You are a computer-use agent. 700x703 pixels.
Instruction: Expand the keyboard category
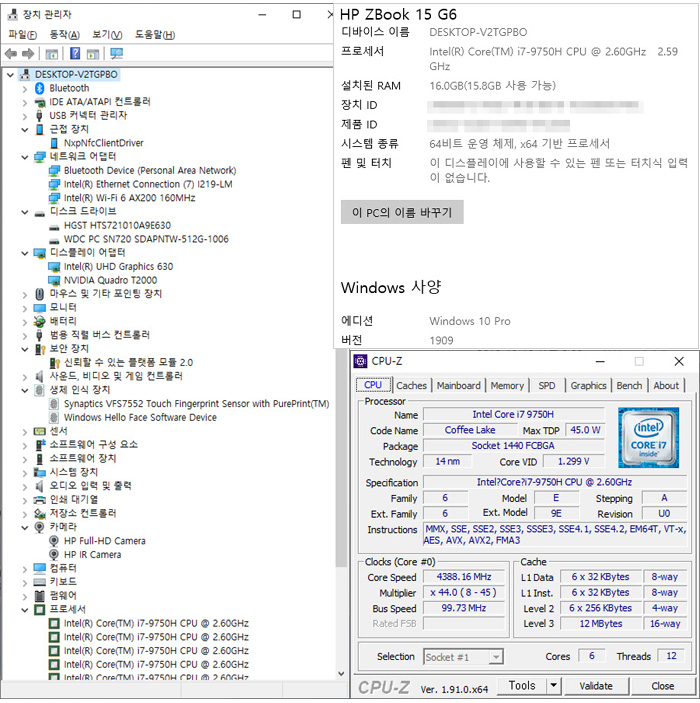(x=25, y=582)
